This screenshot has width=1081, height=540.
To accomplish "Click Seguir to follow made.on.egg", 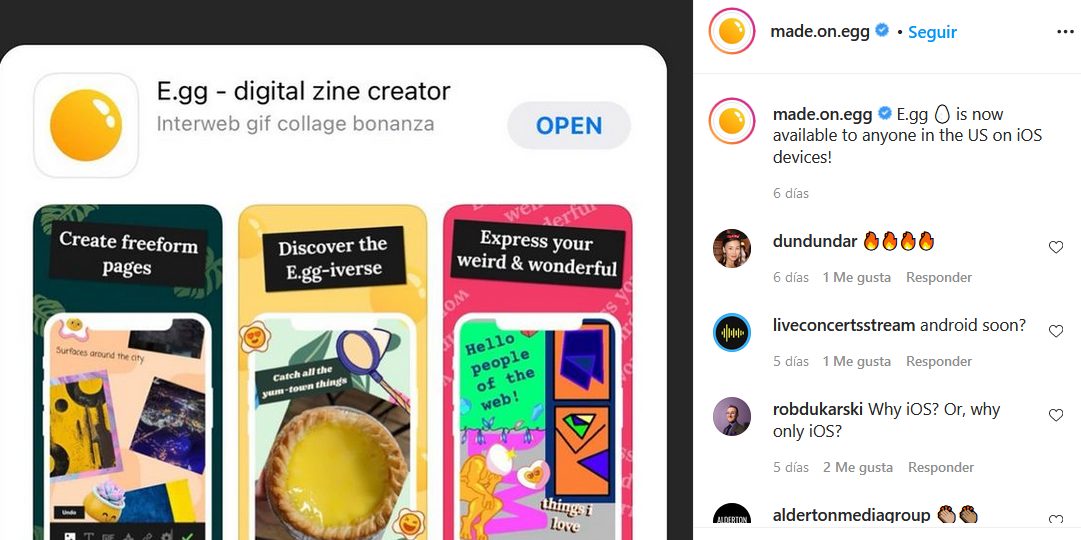I will coord(932,32).
